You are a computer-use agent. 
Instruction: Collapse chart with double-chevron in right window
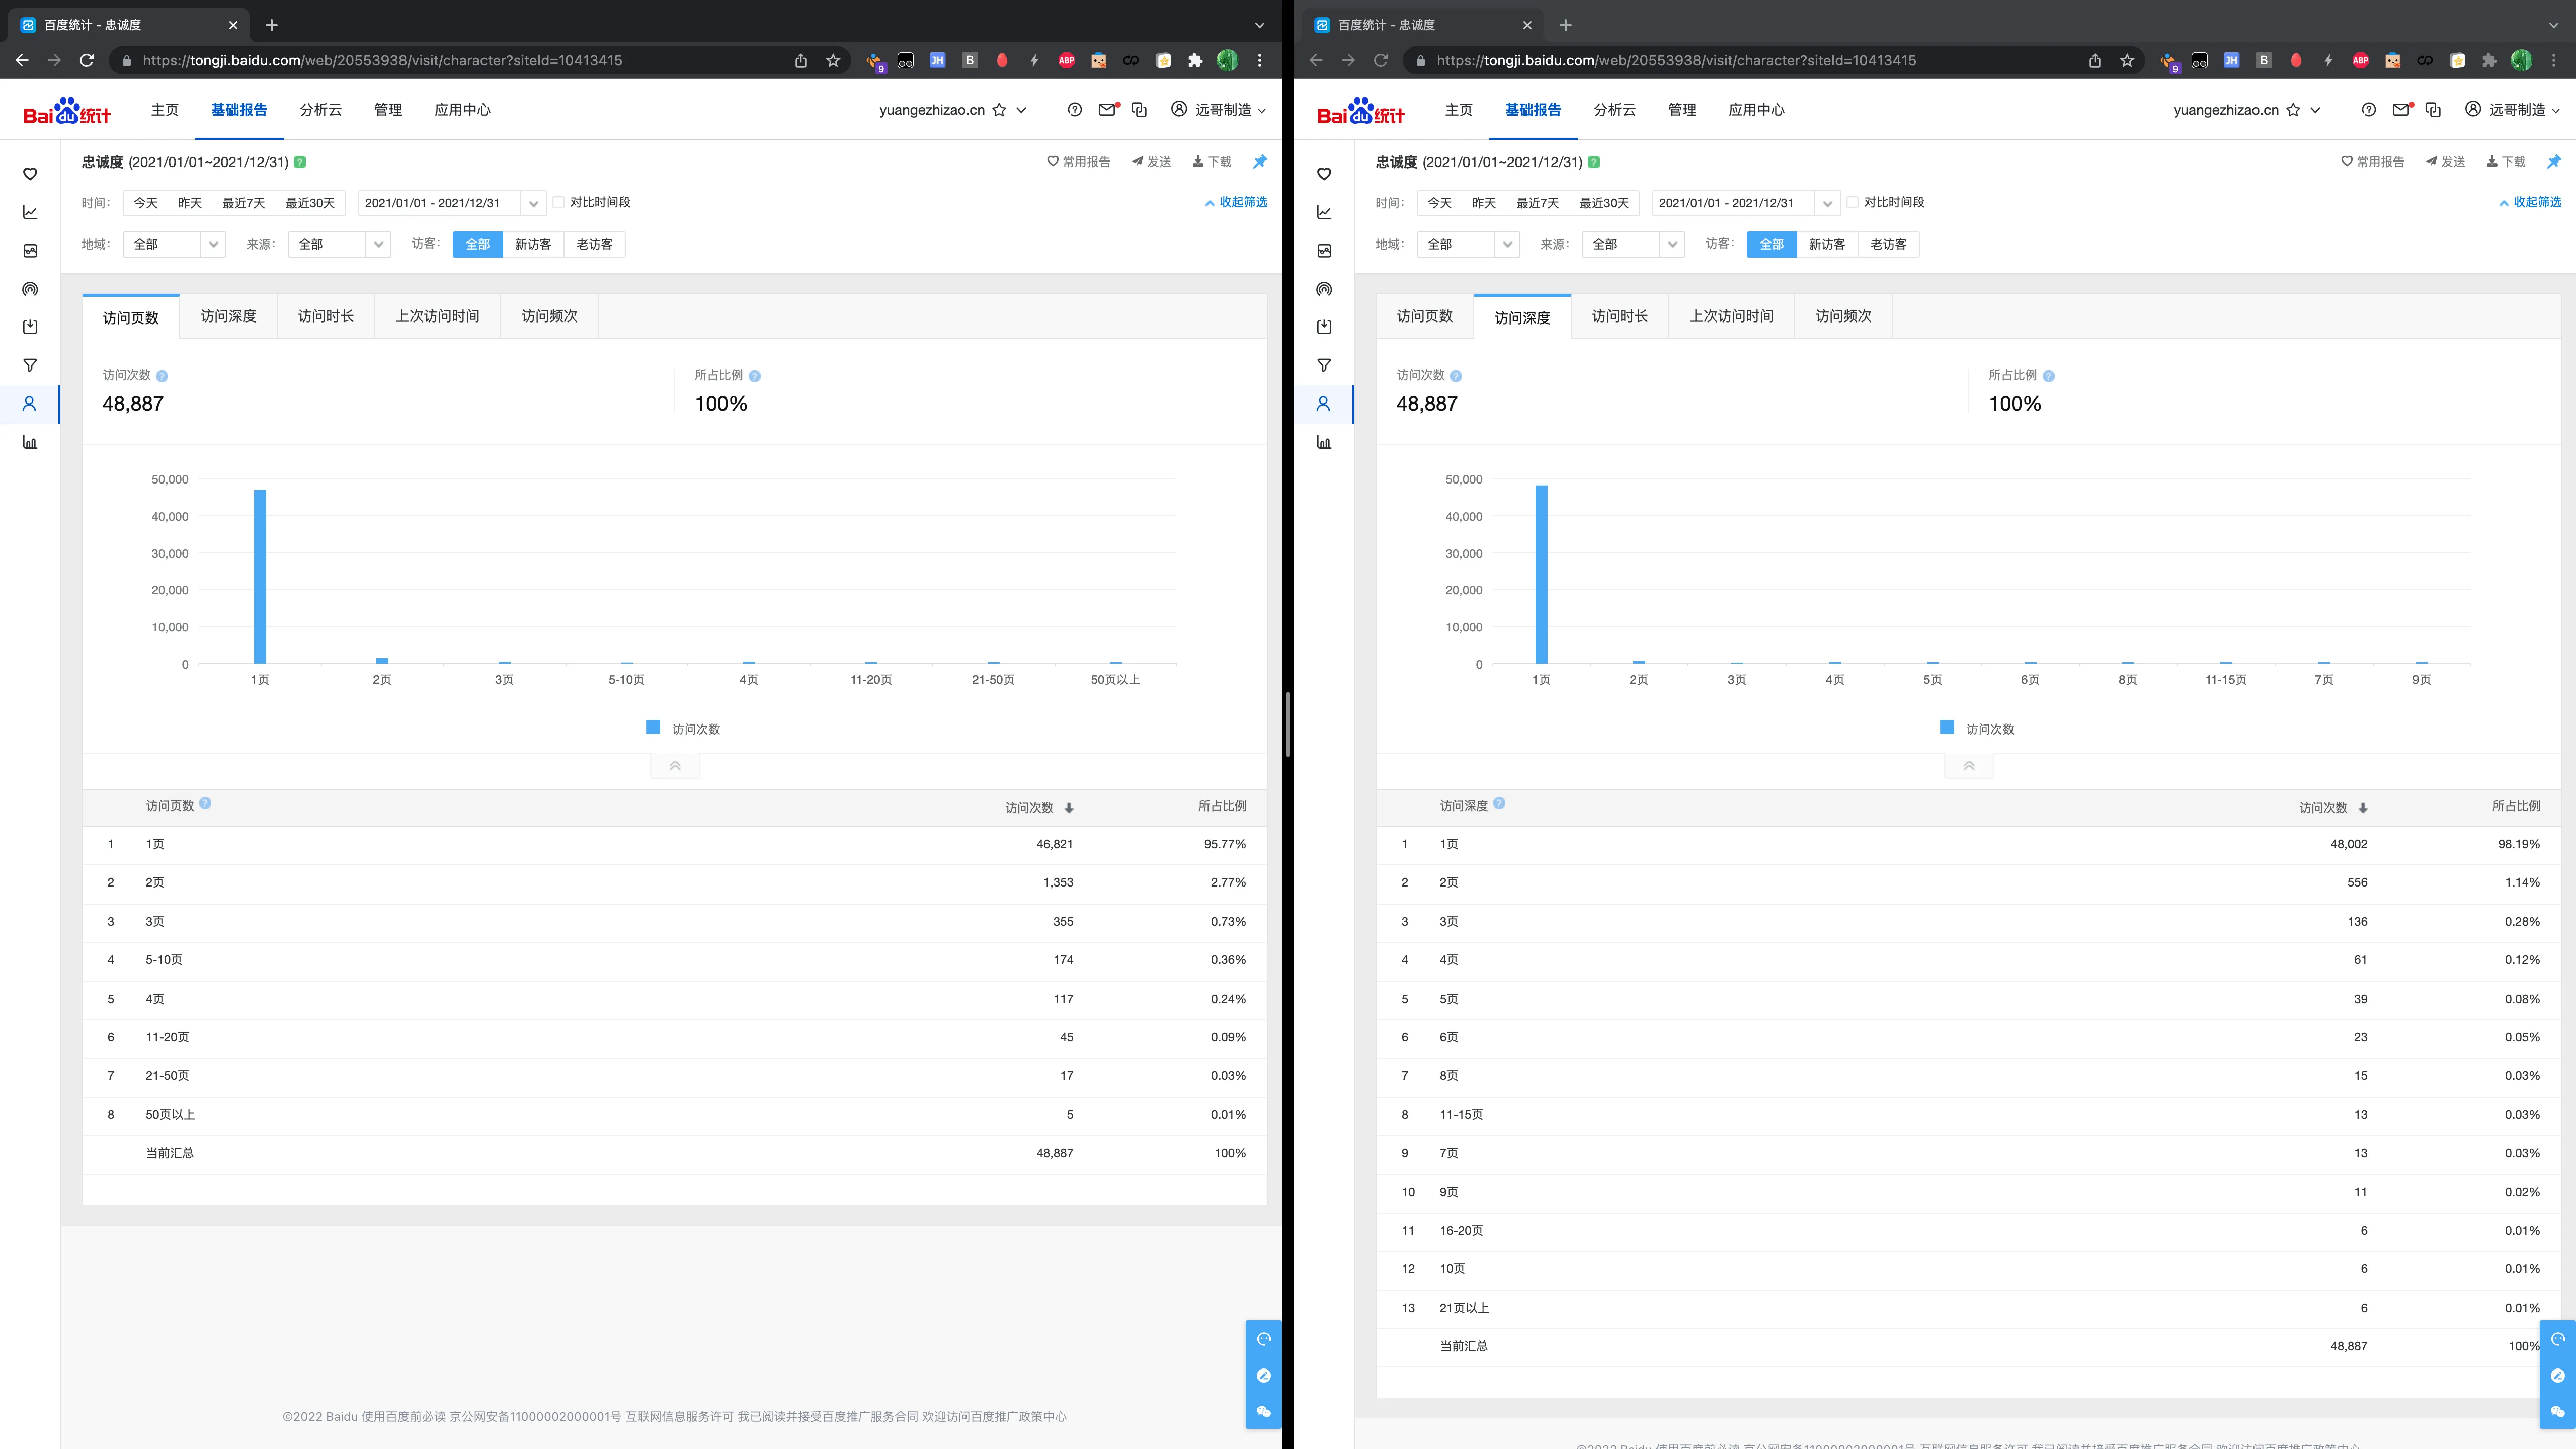click(x=1968, y=766)
